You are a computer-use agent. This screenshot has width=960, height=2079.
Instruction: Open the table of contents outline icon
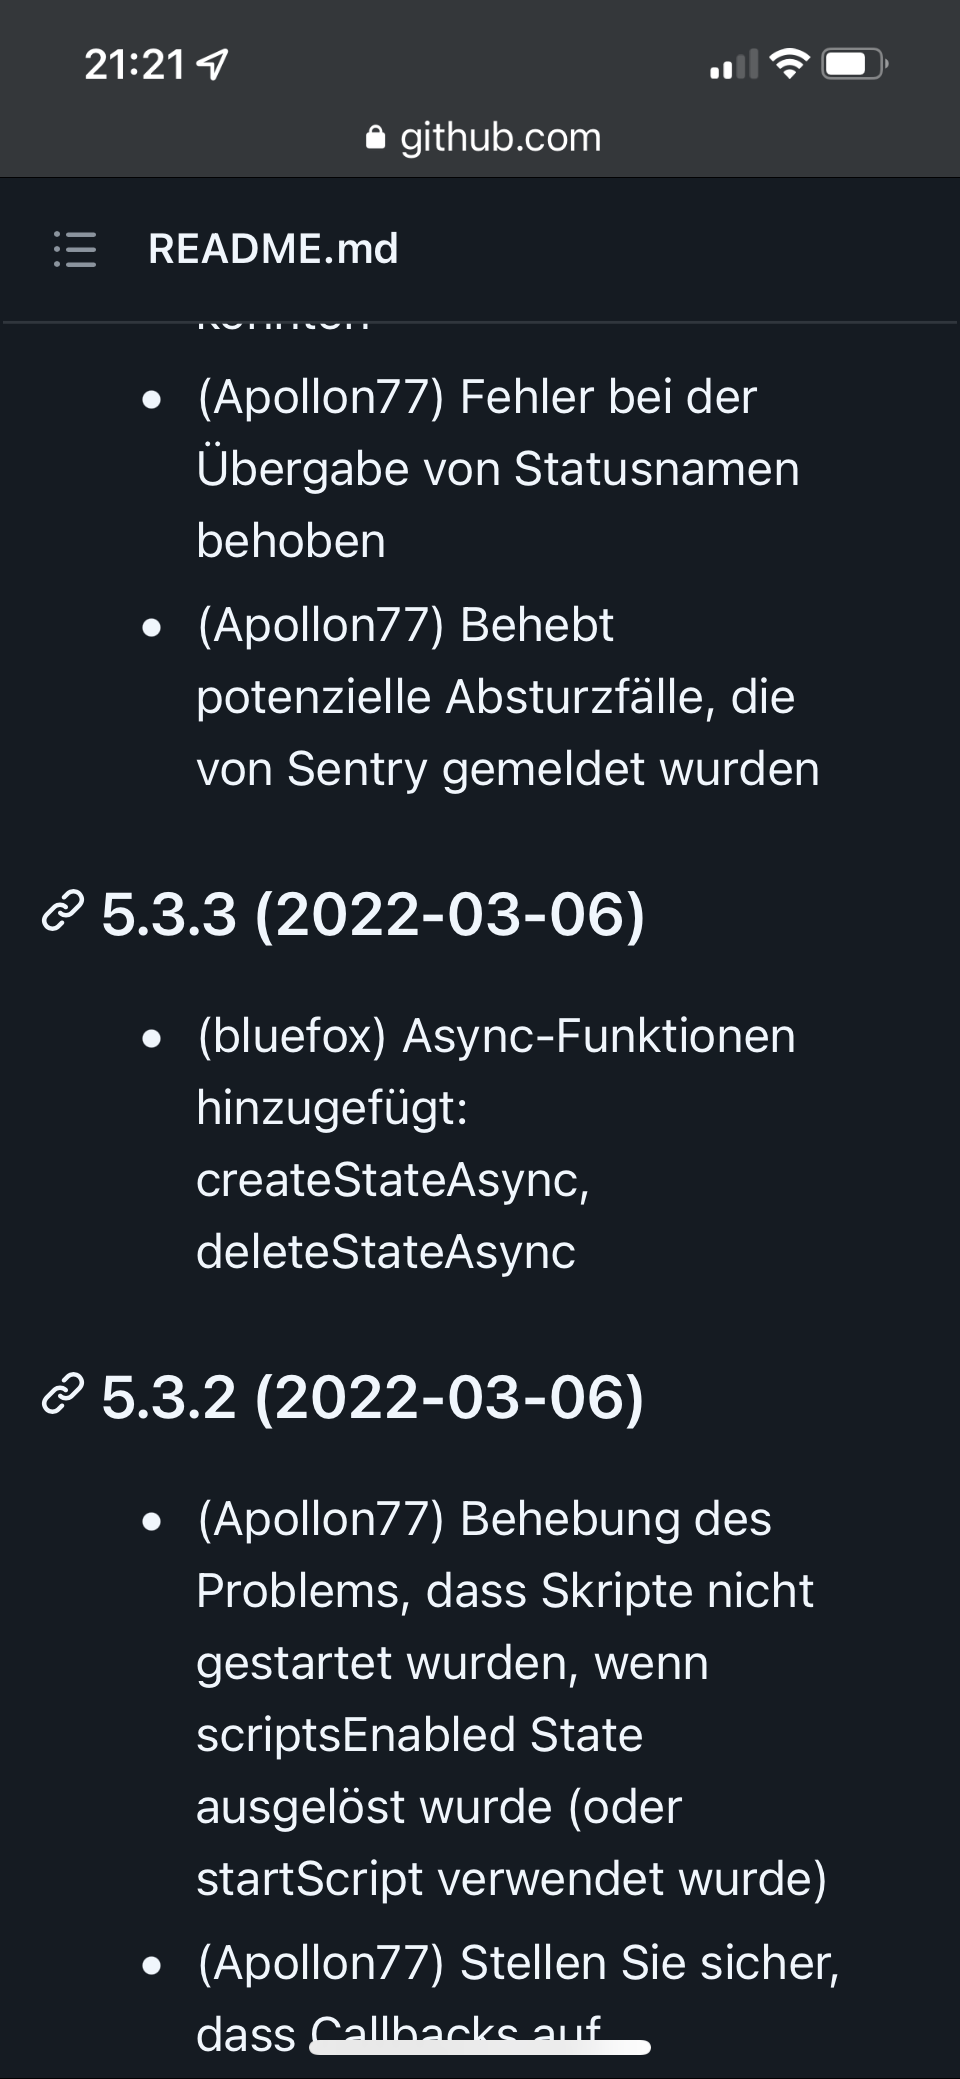(x=75, y=249)
